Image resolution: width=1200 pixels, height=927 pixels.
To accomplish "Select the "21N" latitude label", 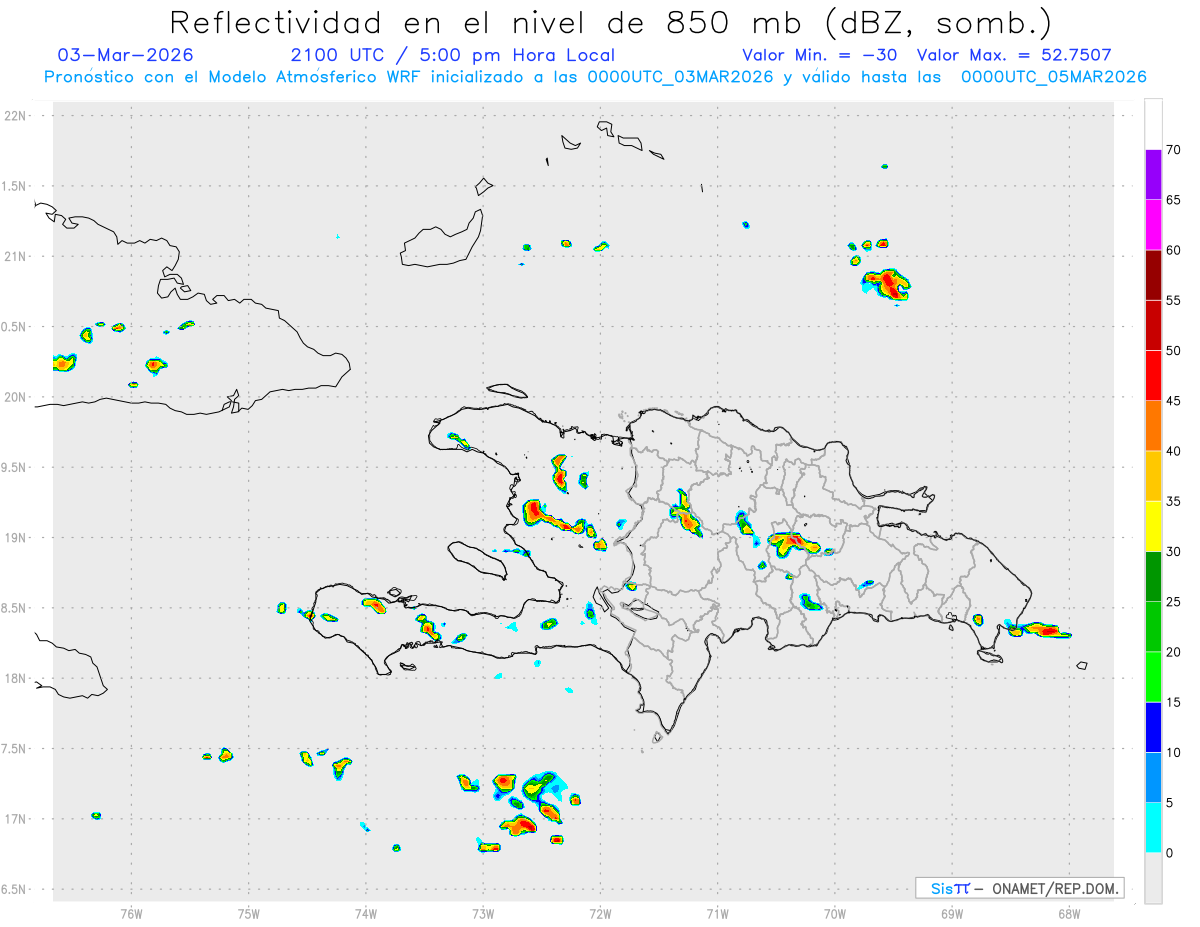I will (x=17, y=256).
